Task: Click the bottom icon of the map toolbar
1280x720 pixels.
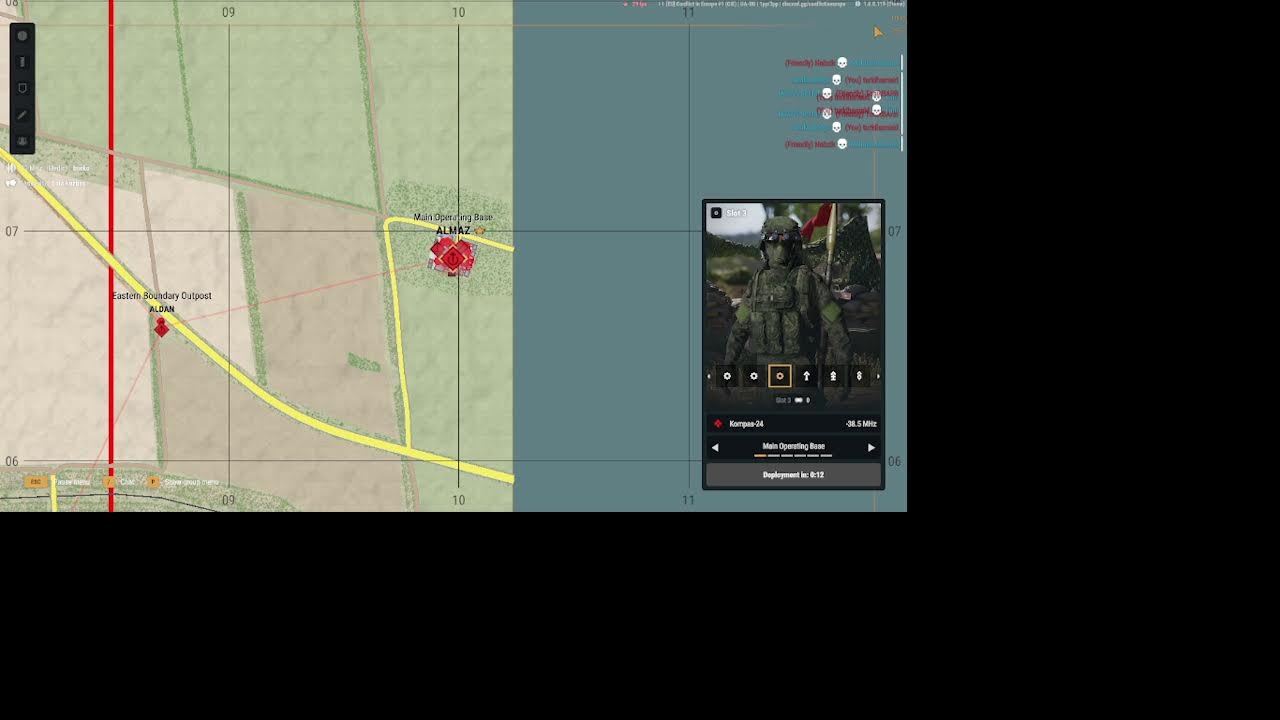Action: click(x=22, y=141)
